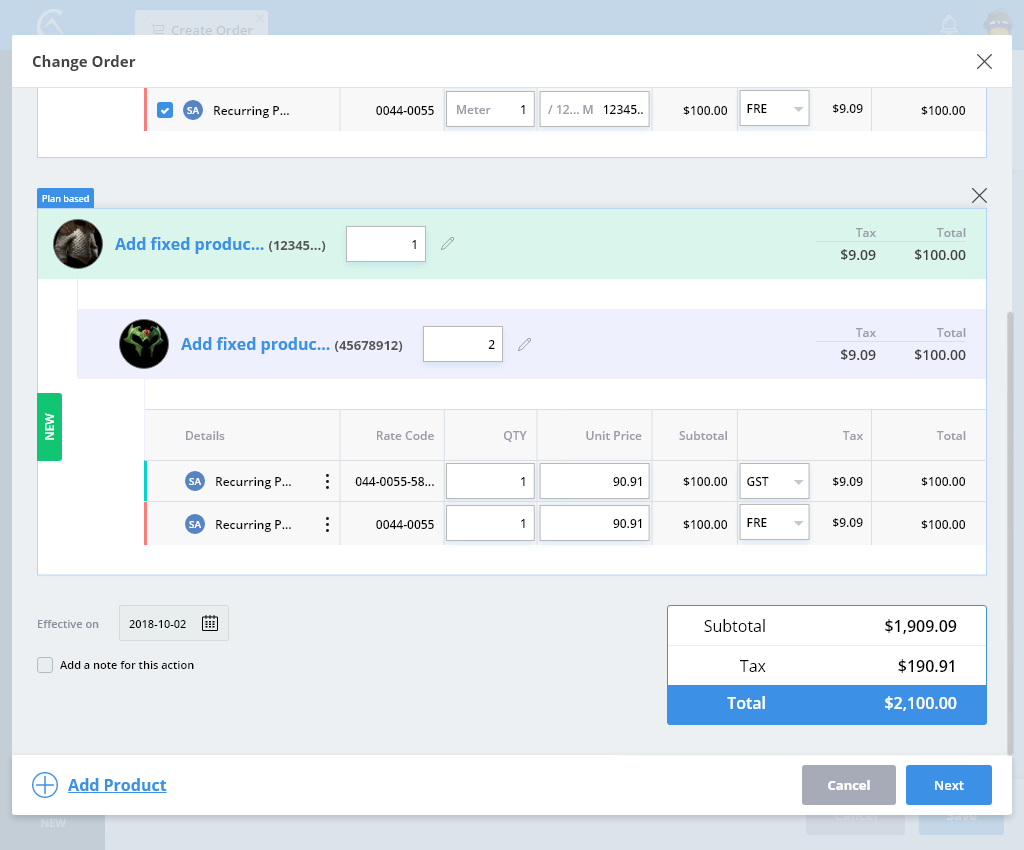Click the quantity field showing 2
This screenshot has height=850, width=1024.
point(463,344)
